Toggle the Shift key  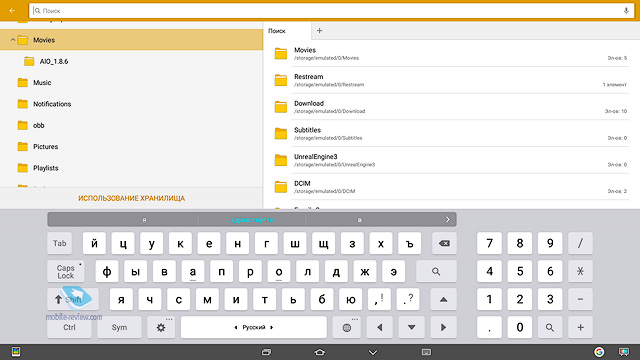(x=73, y=299)
